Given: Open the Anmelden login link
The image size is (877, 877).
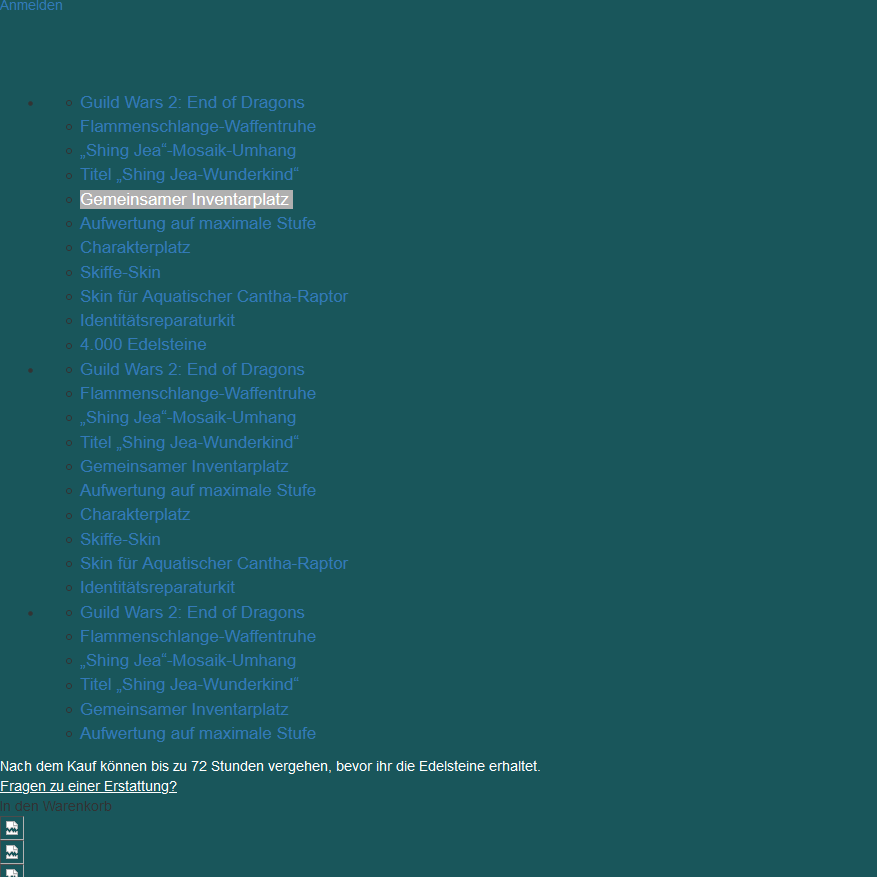Looking at the screenshot, I should click(x=31, y=6).
